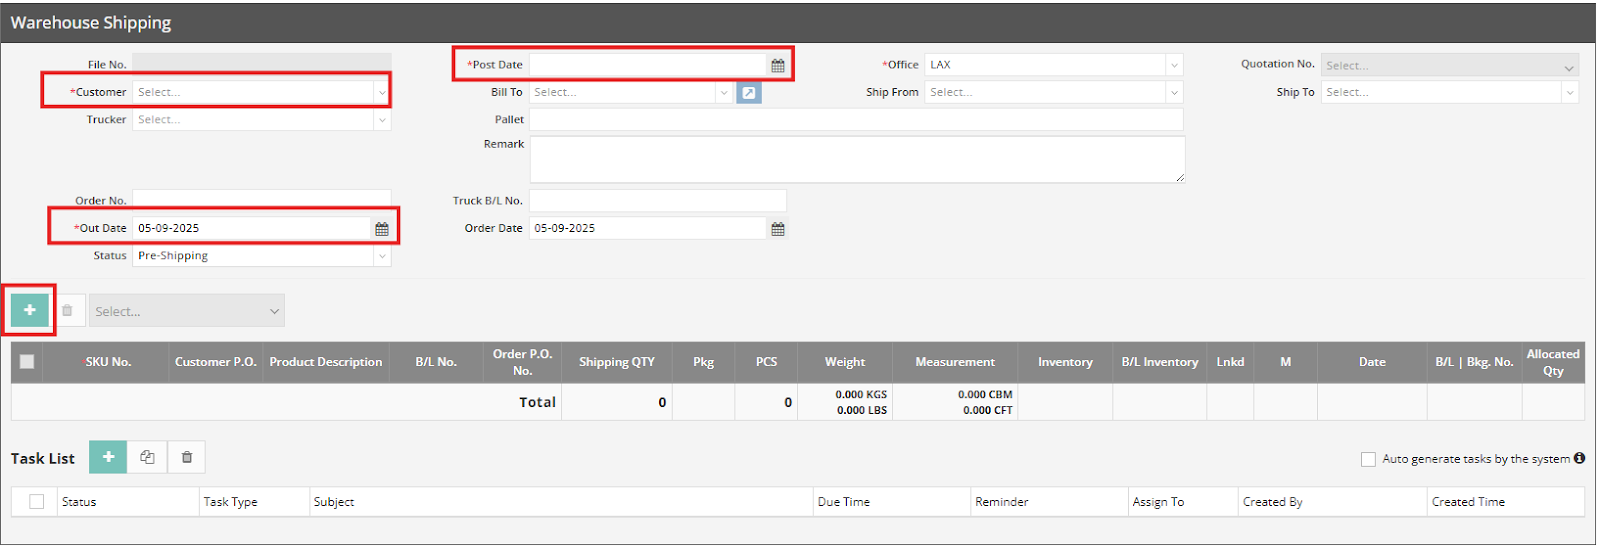
Task: Click the Due Time column header
Action: [844, 502]
